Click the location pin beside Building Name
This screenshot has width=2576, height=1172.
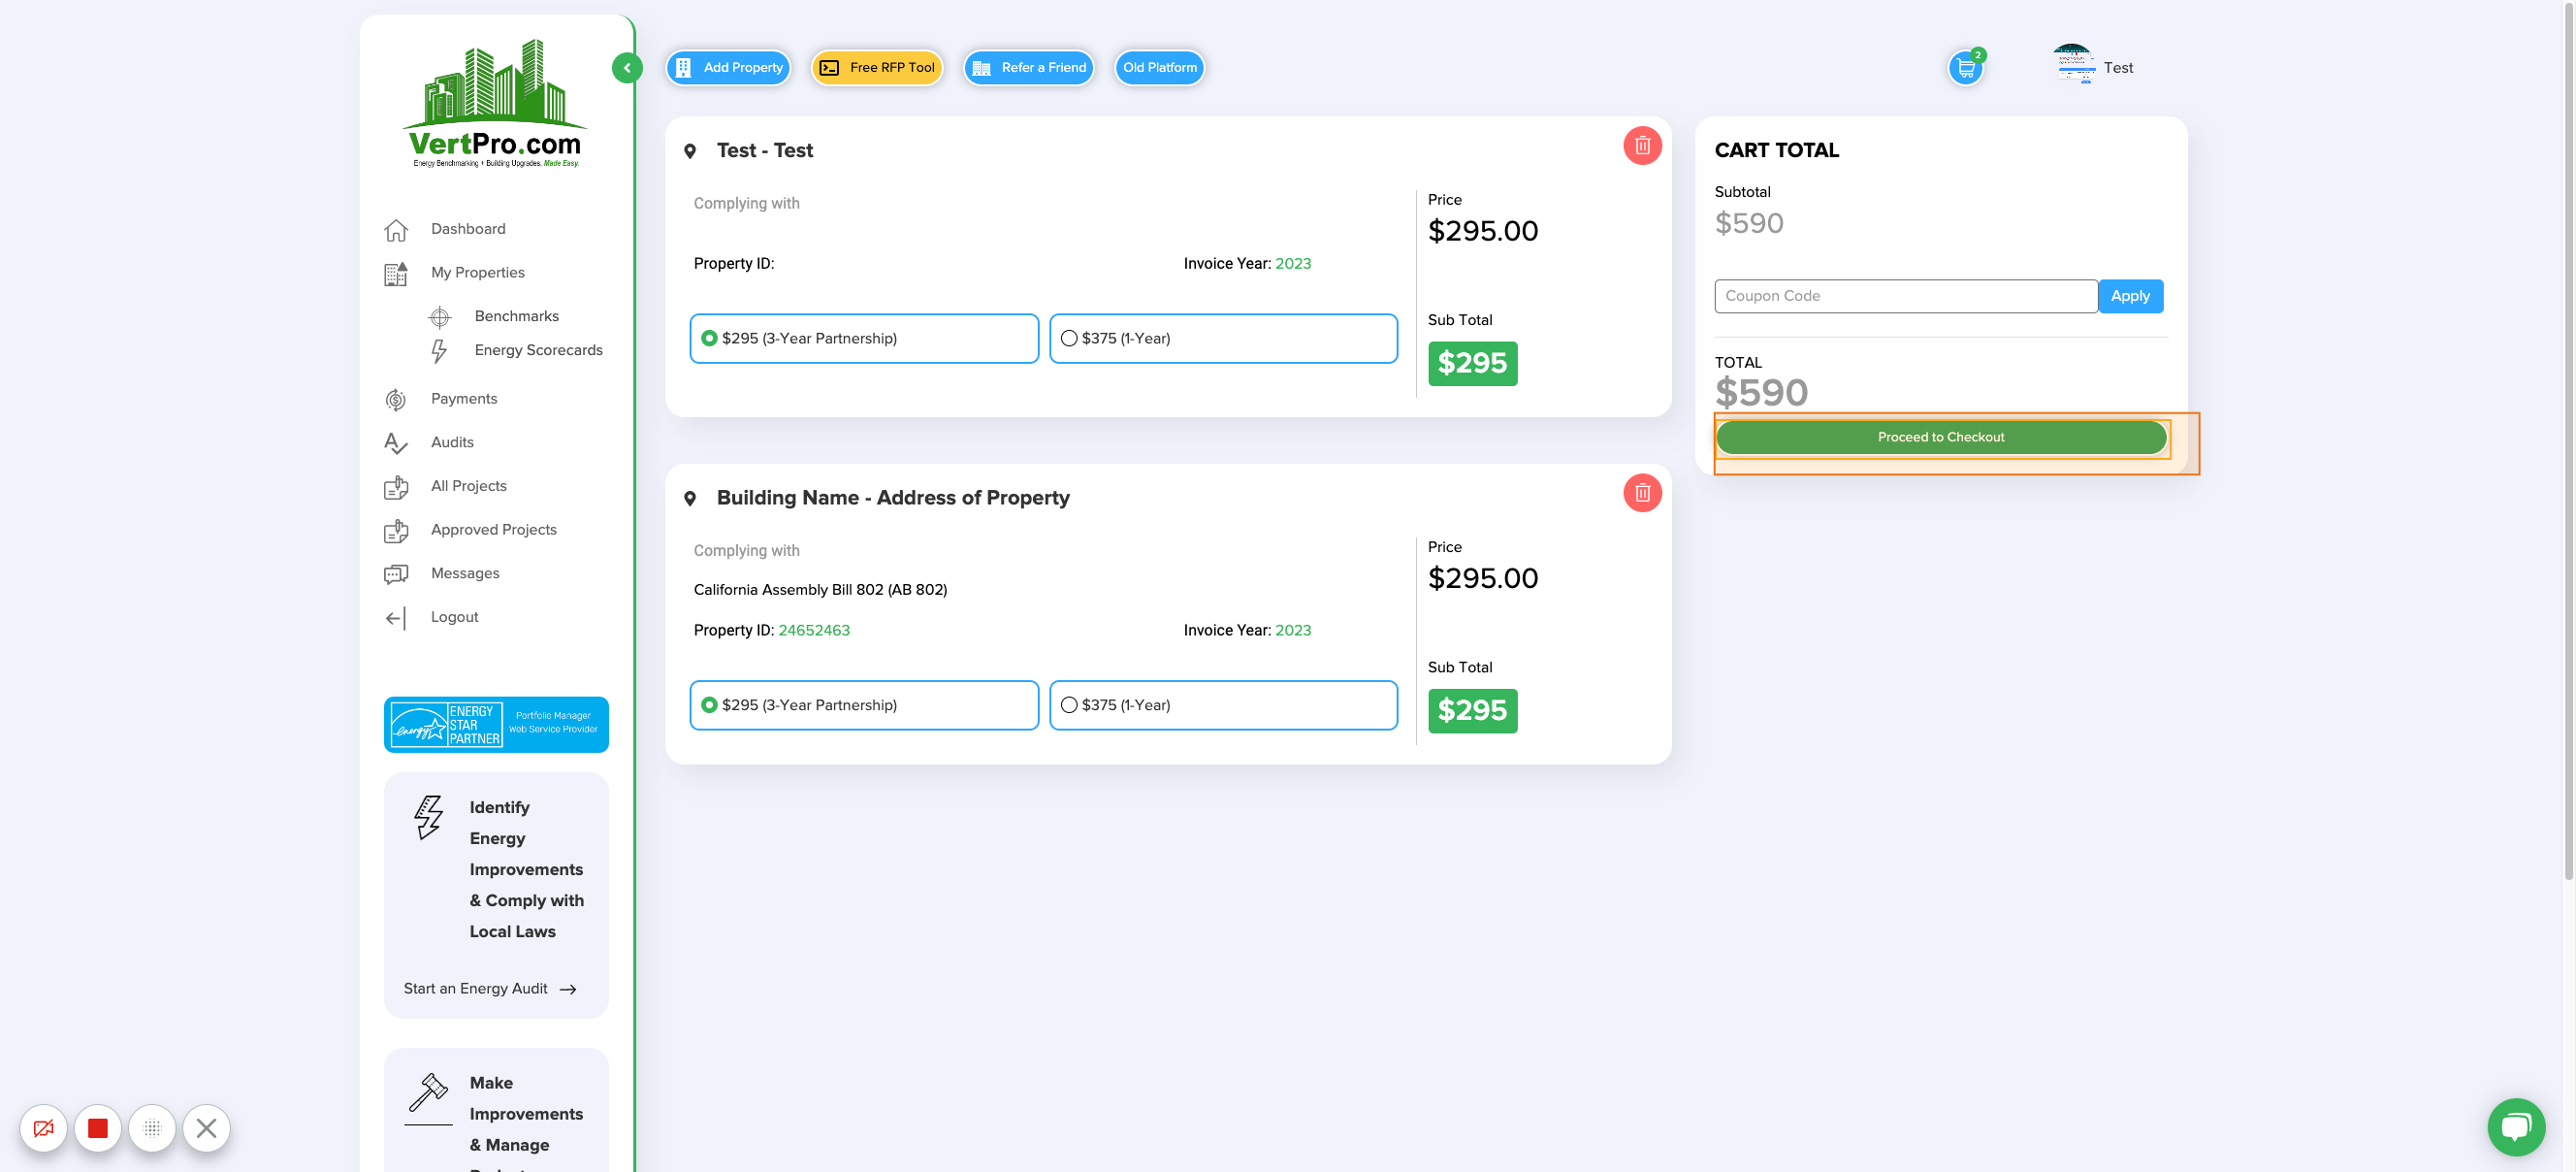coord(690,498)
